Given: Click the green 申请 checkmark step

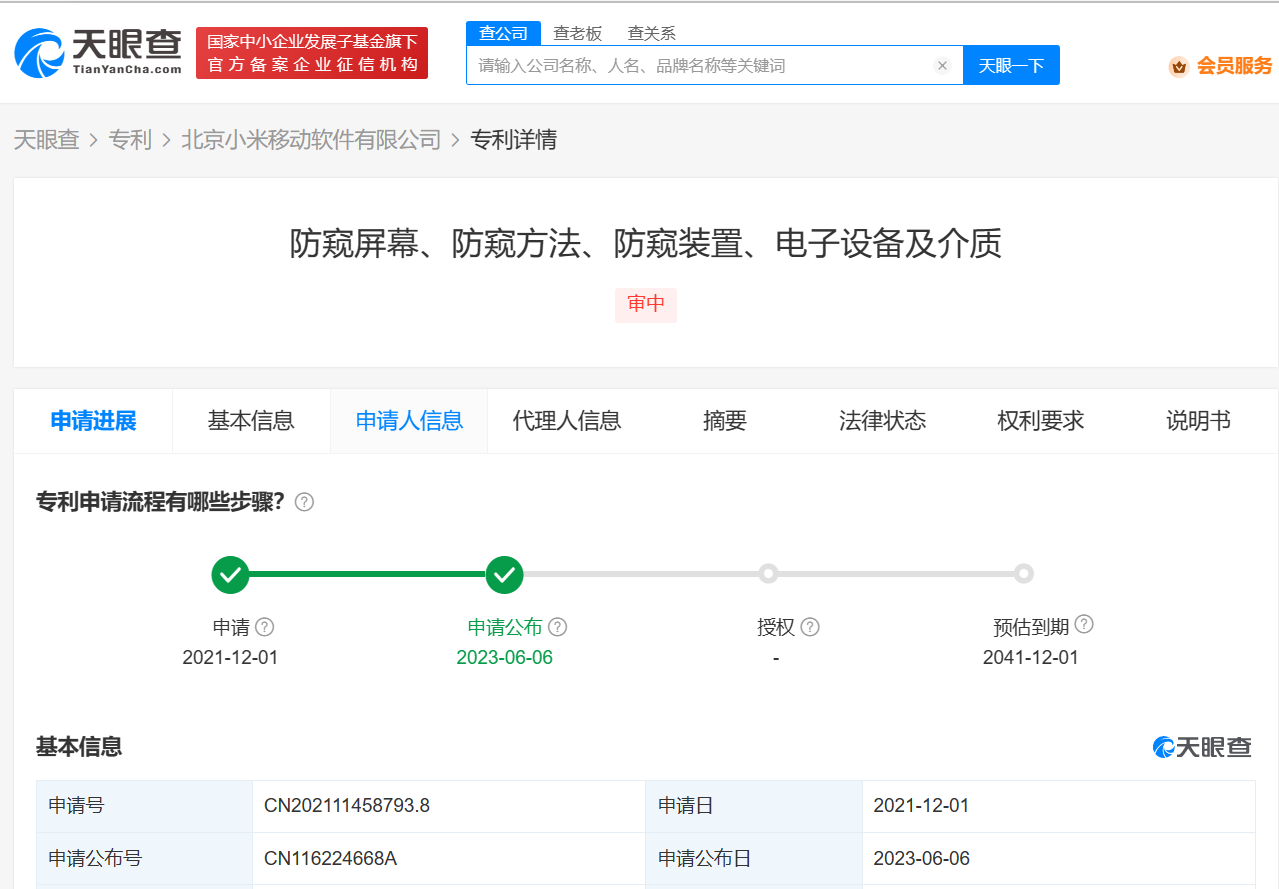Looking at the screenshot, I should click(x=230, y=574).
